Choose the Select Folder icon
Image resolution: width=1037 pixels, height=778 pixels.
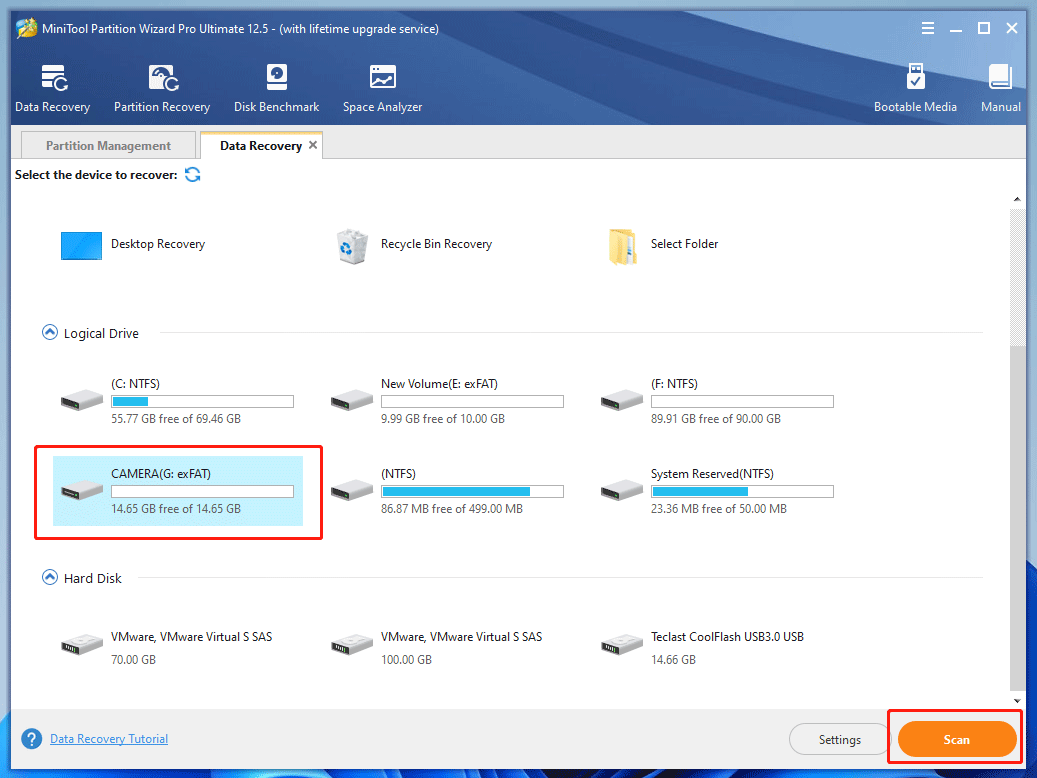tap(622, 246)
